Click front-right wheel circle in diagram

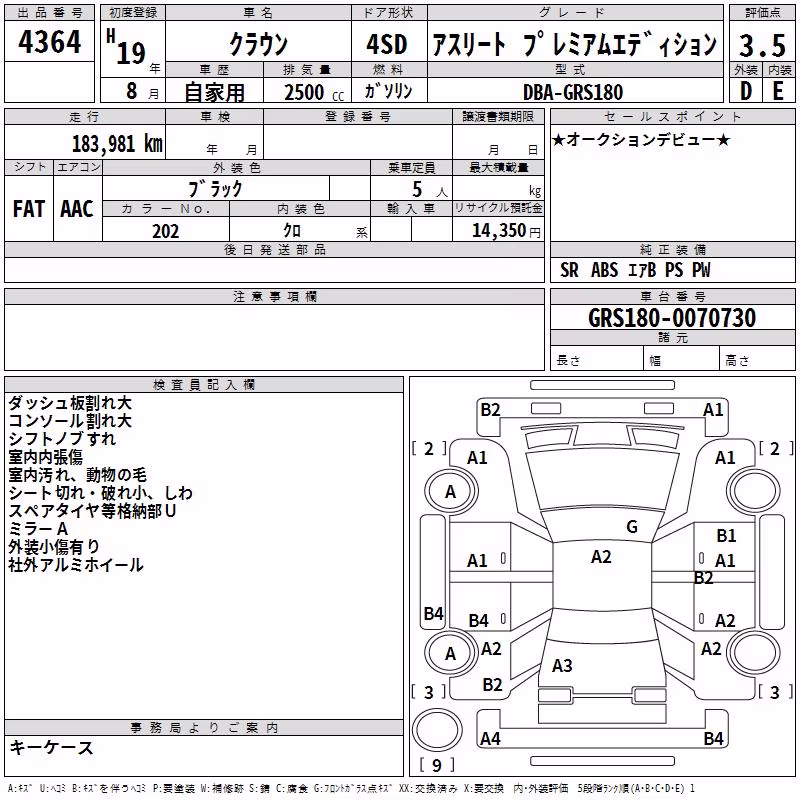click(754, 492)
